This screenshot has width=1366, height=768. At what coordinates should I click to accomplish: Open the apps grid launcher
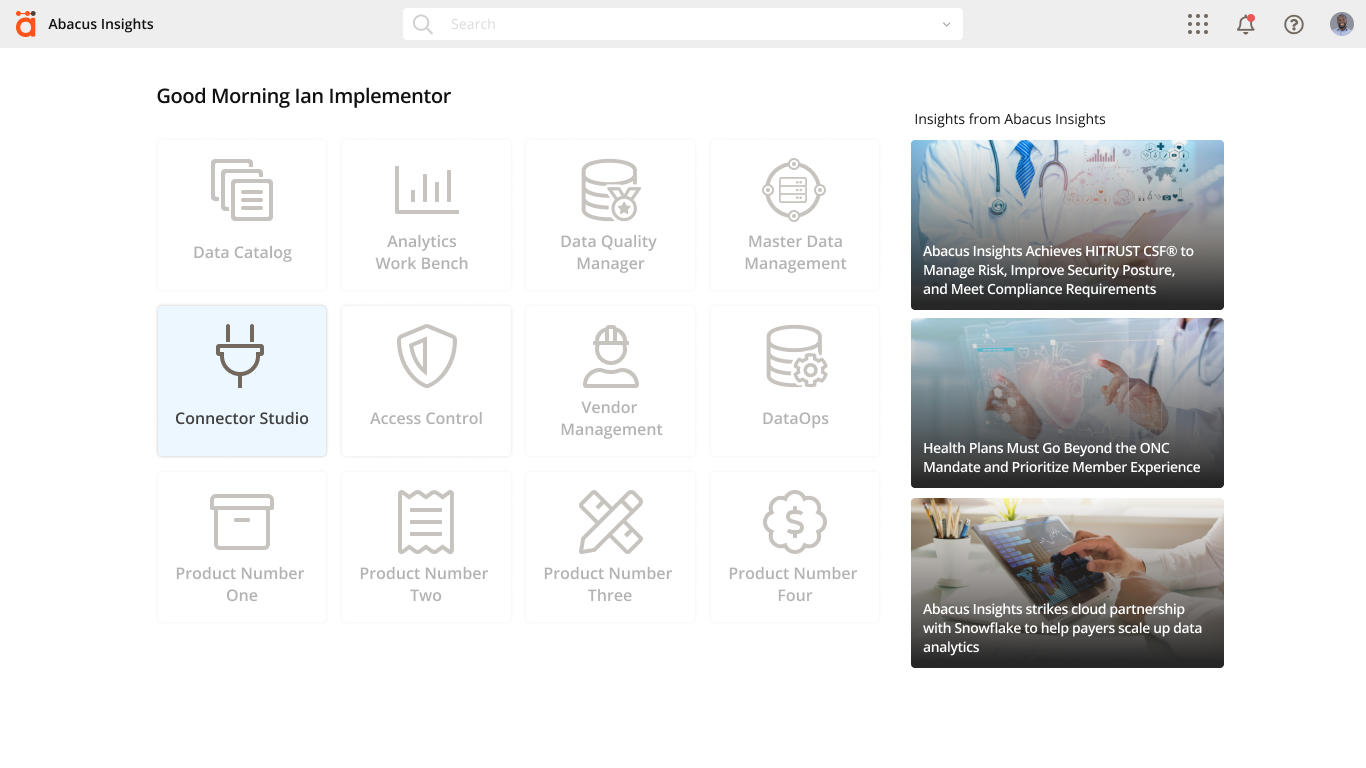pos(1198,24)
